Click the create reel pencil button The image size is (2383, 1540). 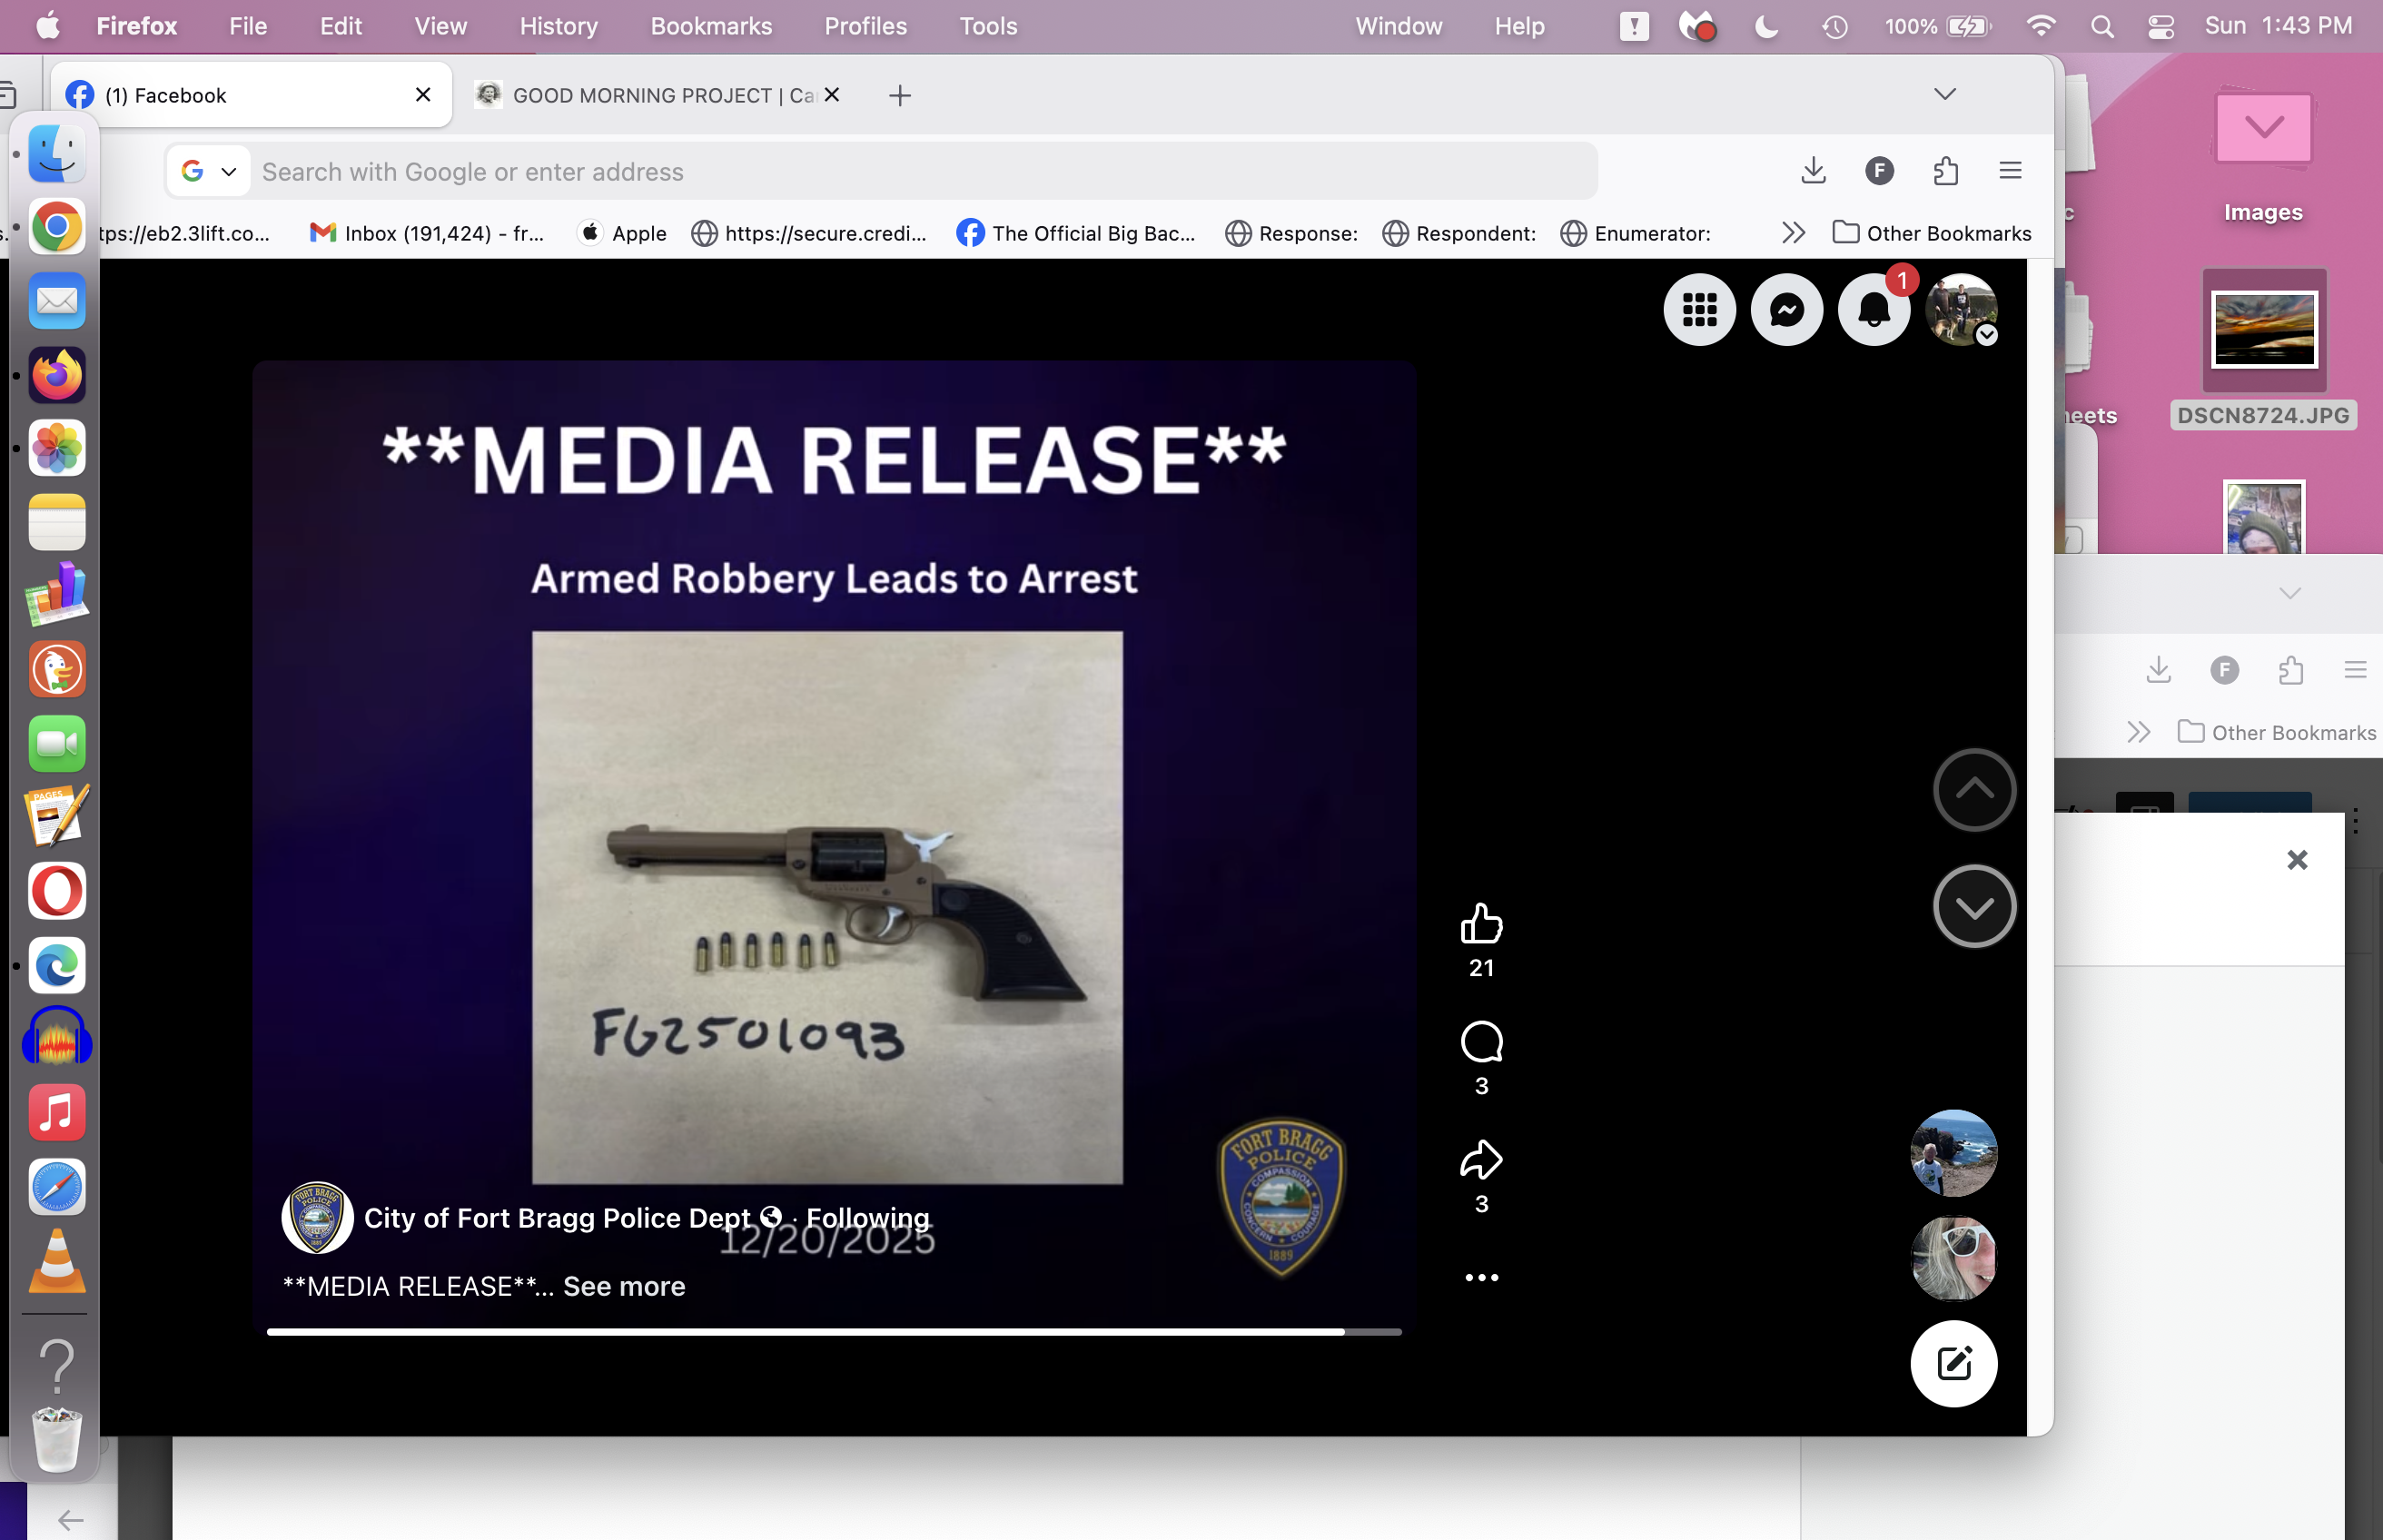point(1953,1364)
